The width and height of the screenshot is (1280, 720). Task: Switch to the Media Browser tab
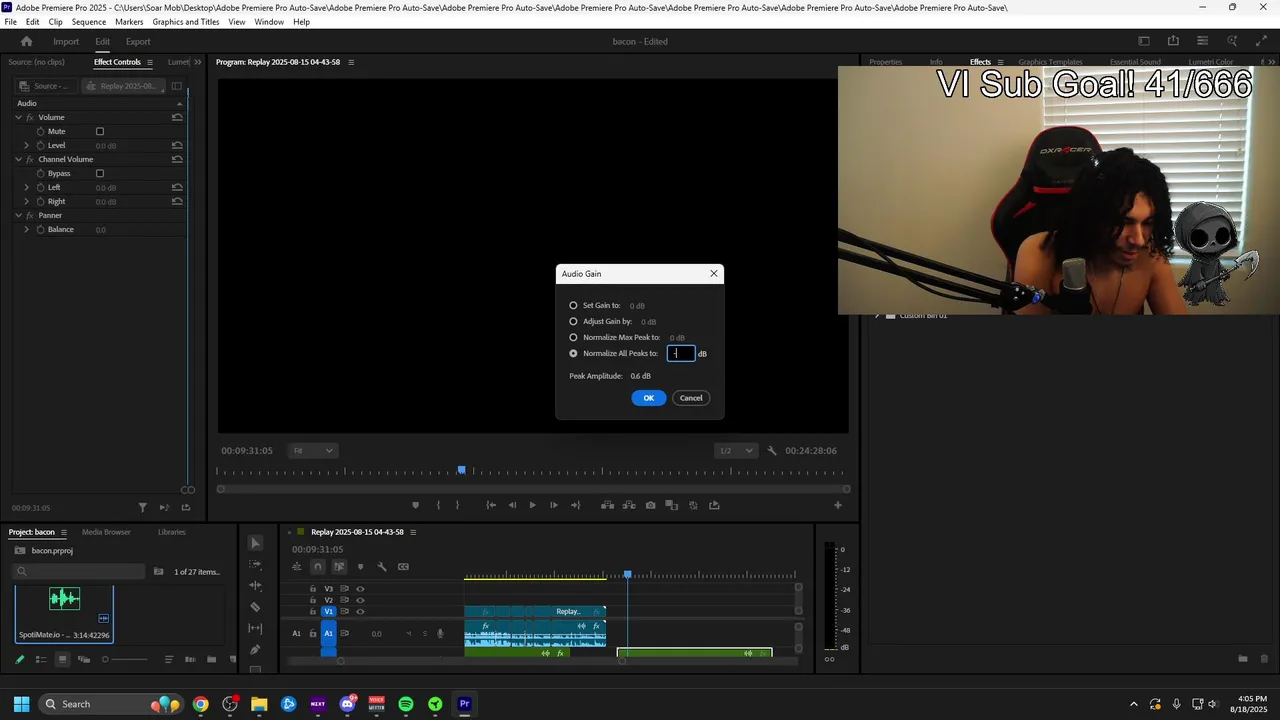pyautogui.click(x=106, y=532)
